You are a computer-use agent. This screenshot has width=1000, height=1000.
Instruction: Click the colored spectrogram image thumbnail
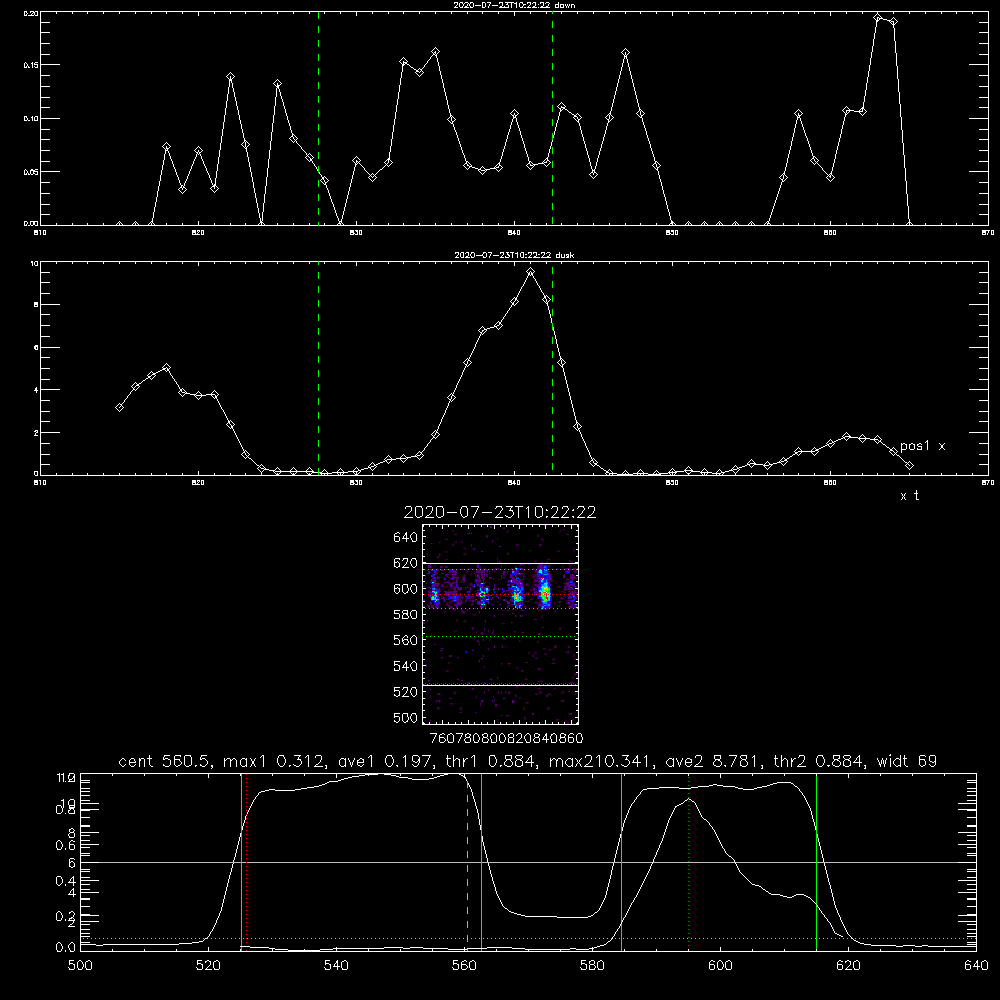click(500, 624)
